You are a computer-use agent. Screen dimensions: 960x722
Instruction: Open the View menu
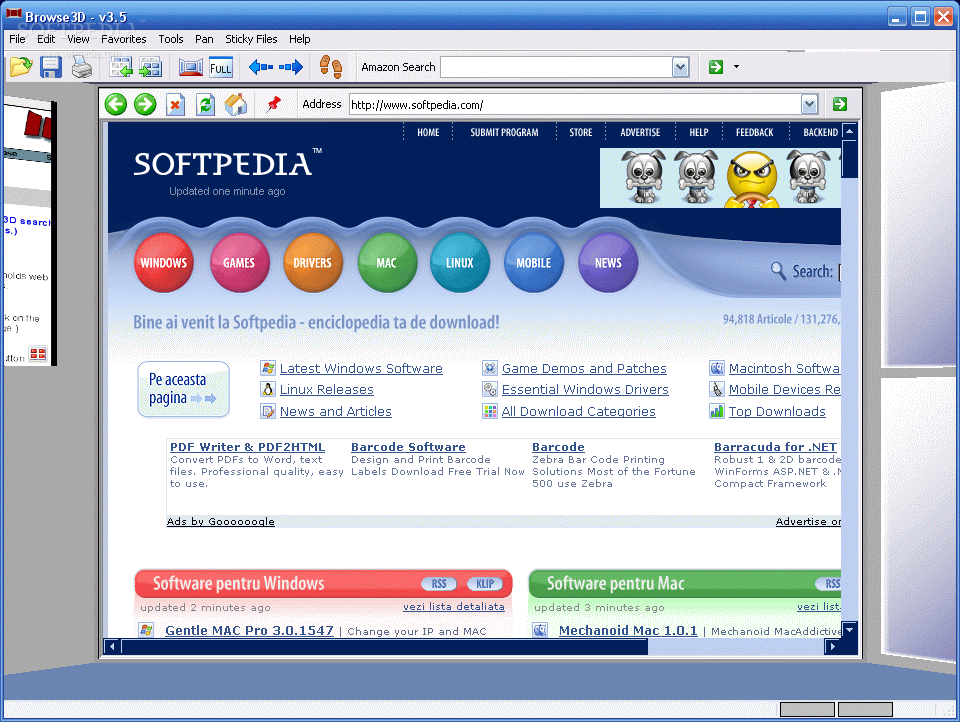78,39
